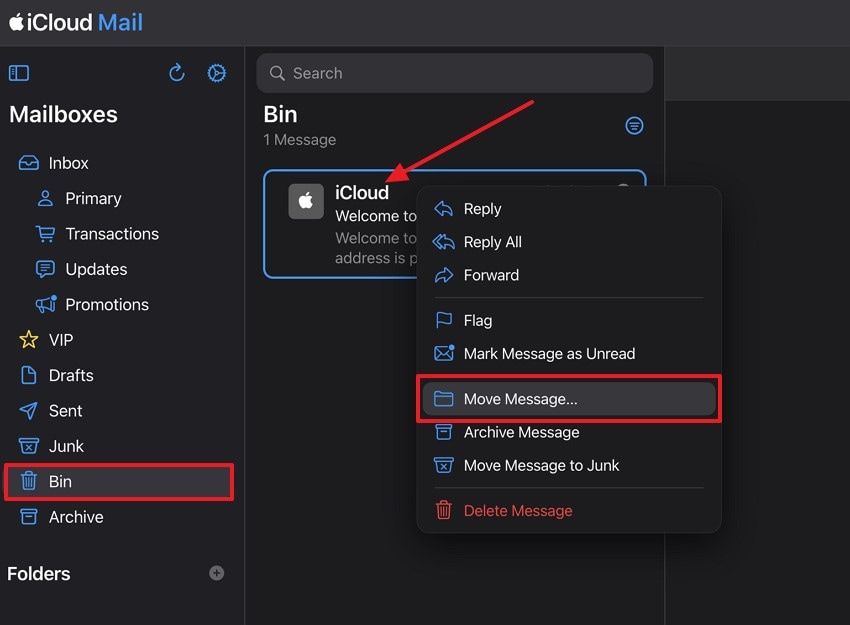Open the filter messages icon in Bin
The width and height of the screenshot is (850, 625).
[634, 126]
